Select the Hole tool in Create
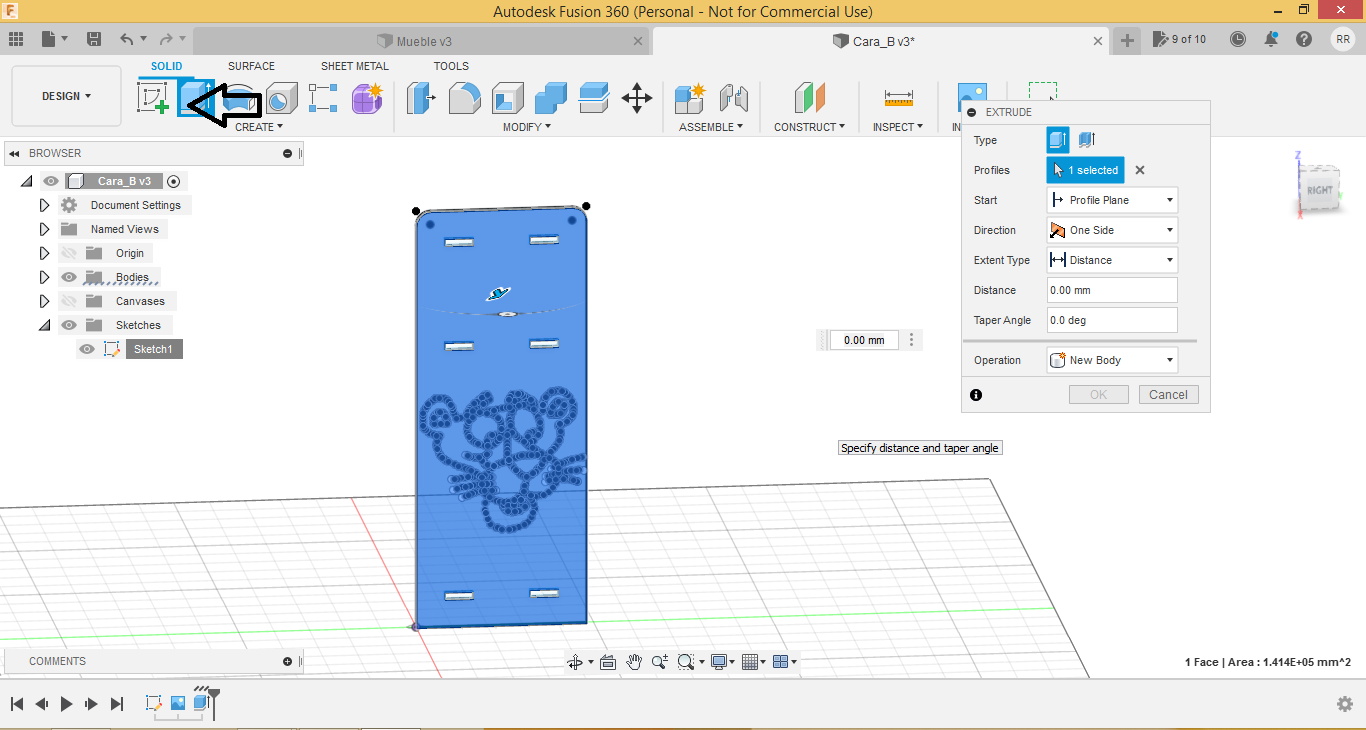 [x=282, y=98]
